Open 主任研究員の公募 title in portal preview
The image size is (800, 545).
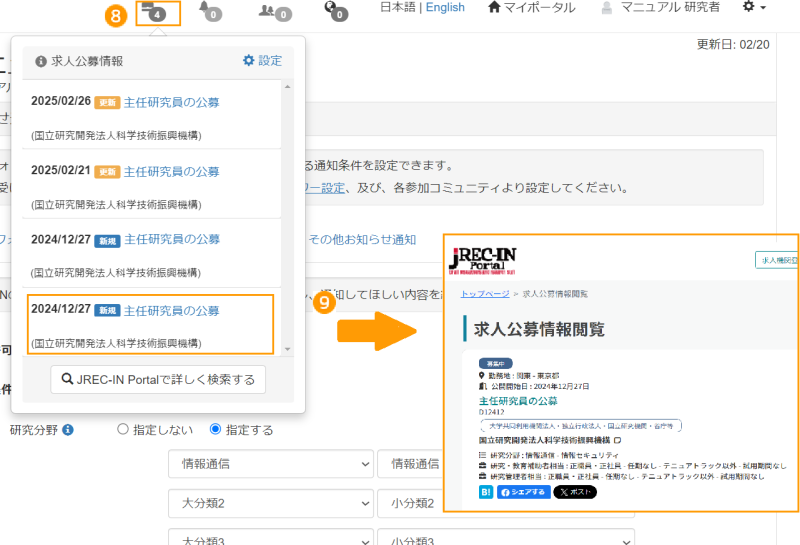[518, 401]
